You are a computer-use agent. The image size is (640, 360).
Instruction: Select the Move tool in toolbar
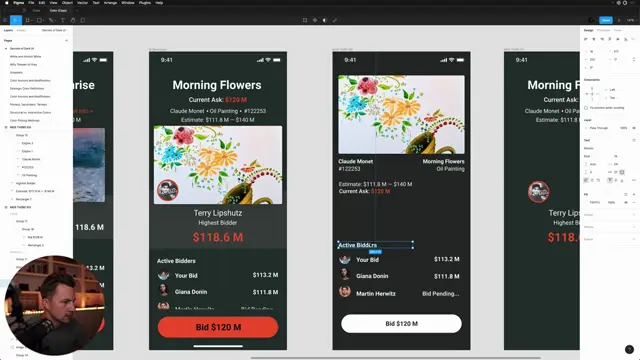(x=16, y=20)
